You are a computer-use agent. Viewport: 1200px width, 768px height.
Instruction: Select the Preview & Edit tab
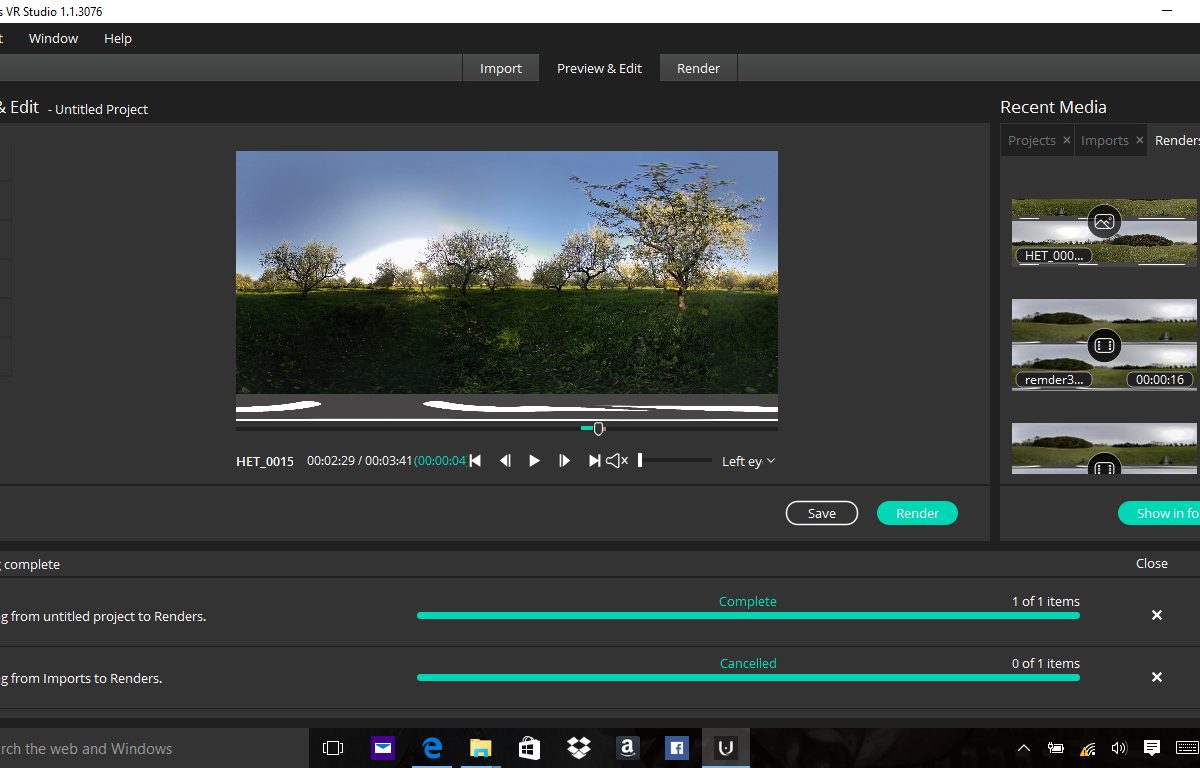coord(599,68)
